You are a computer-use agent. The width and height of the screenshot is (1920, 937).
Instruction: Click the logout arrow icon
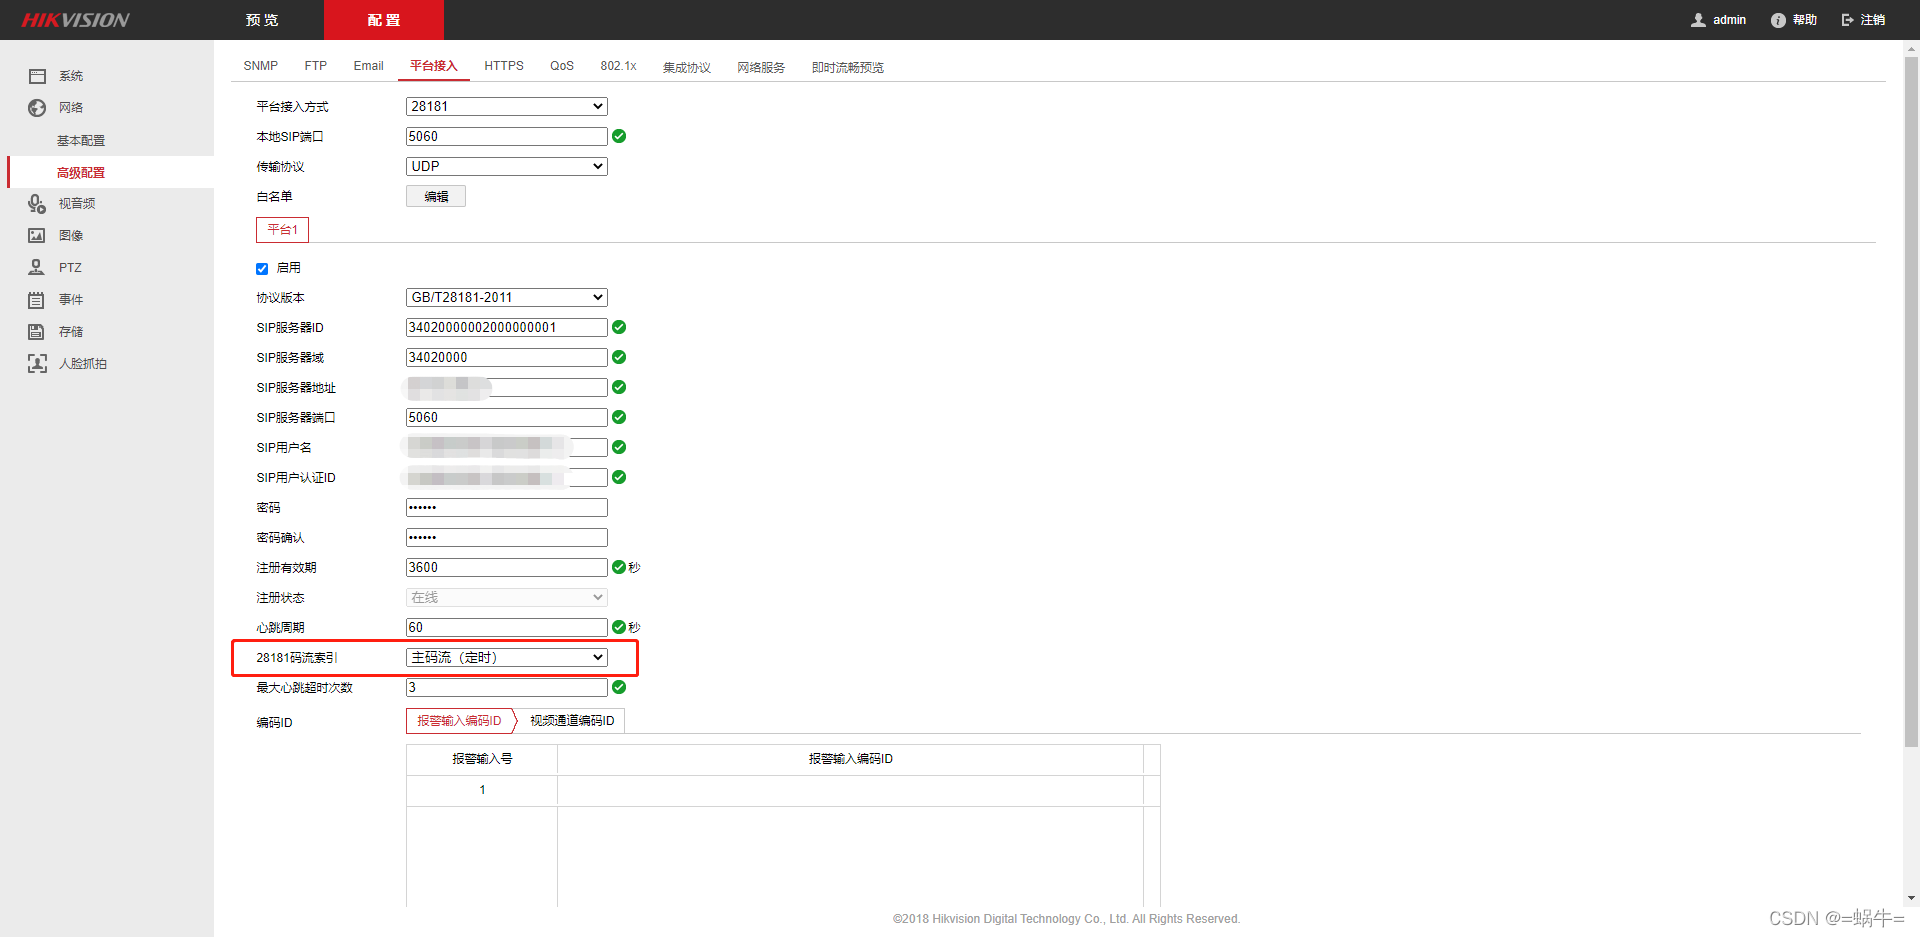1847,20
